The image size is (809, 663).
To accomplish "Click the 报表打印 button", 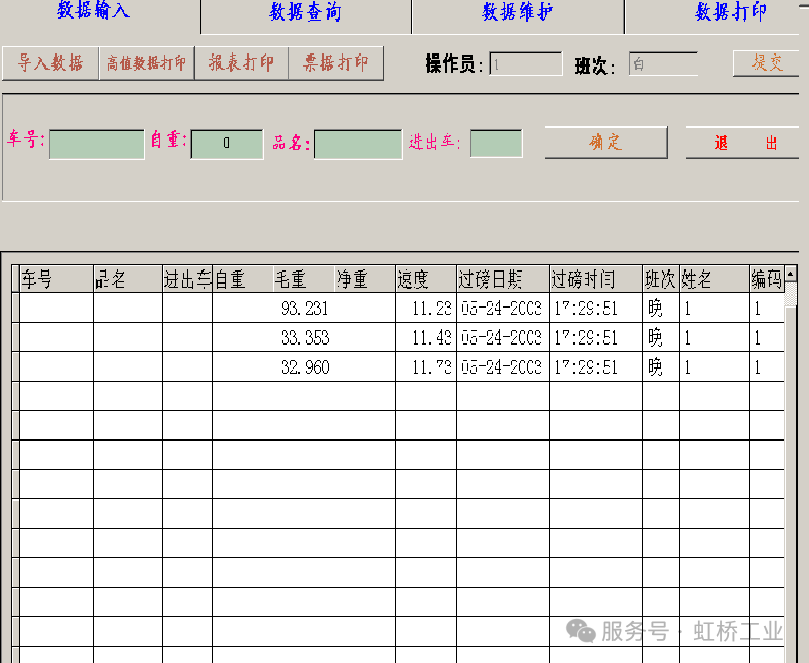I will tap(241, 64).
